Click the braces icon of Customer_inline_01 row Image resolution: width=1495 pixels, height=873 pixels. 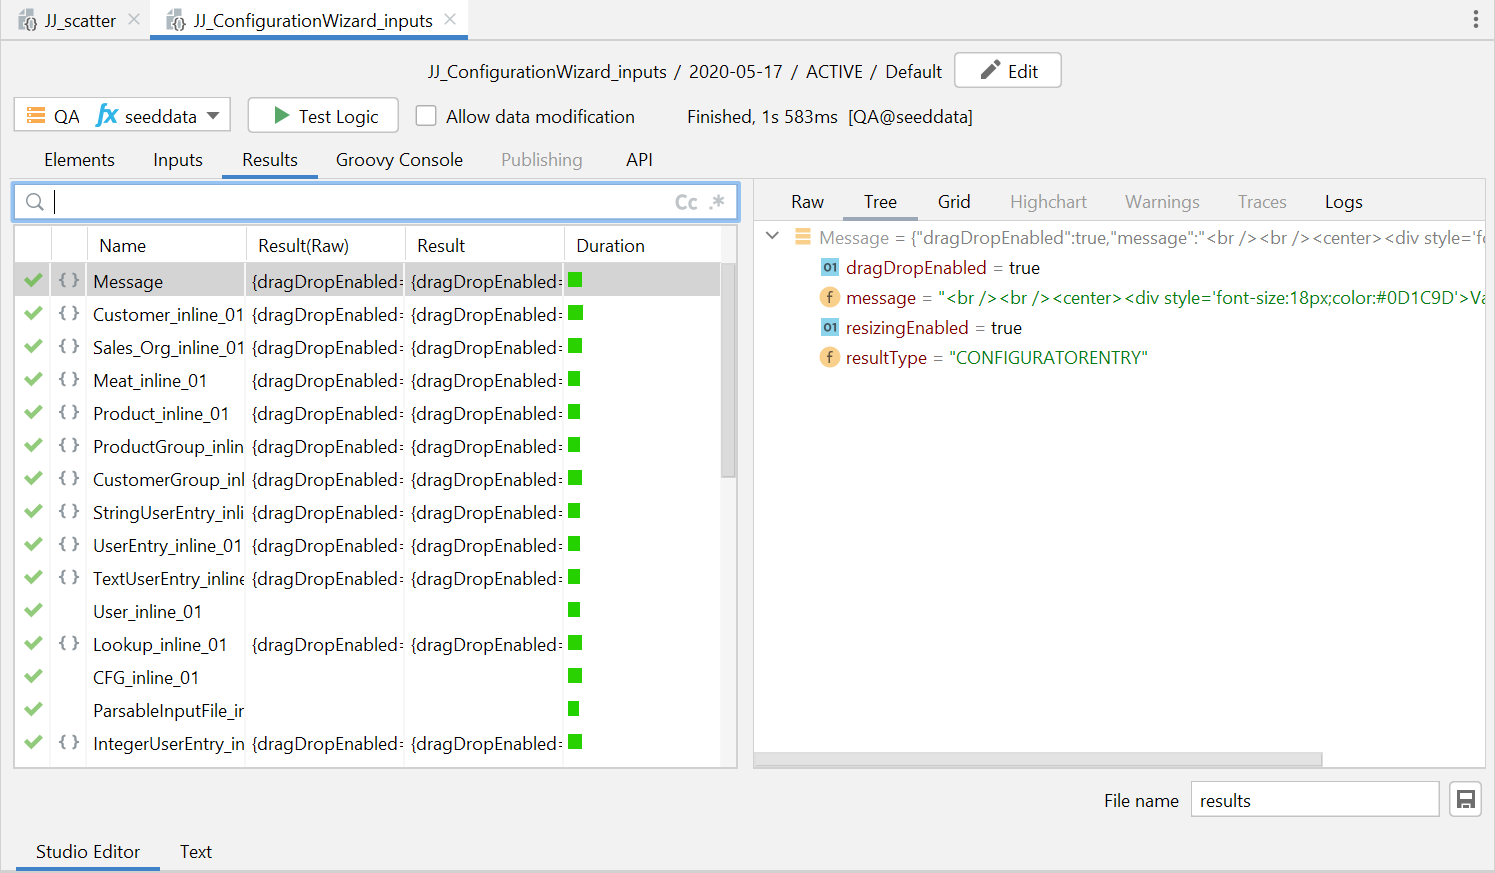[69, 314]
